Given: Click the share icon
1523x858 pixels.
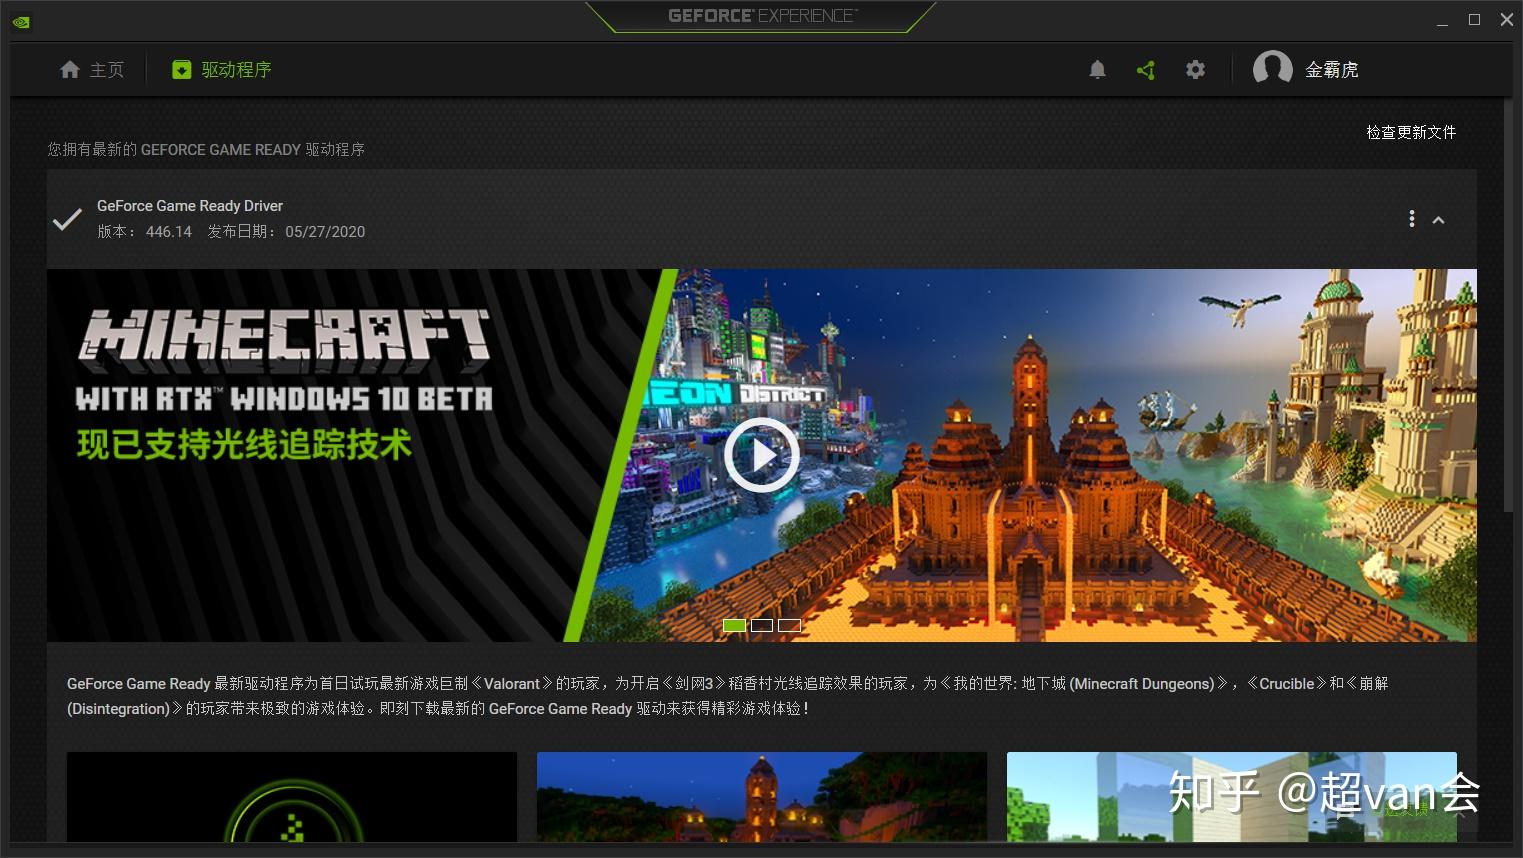Looking at the screenshot, I should 1146,70.
